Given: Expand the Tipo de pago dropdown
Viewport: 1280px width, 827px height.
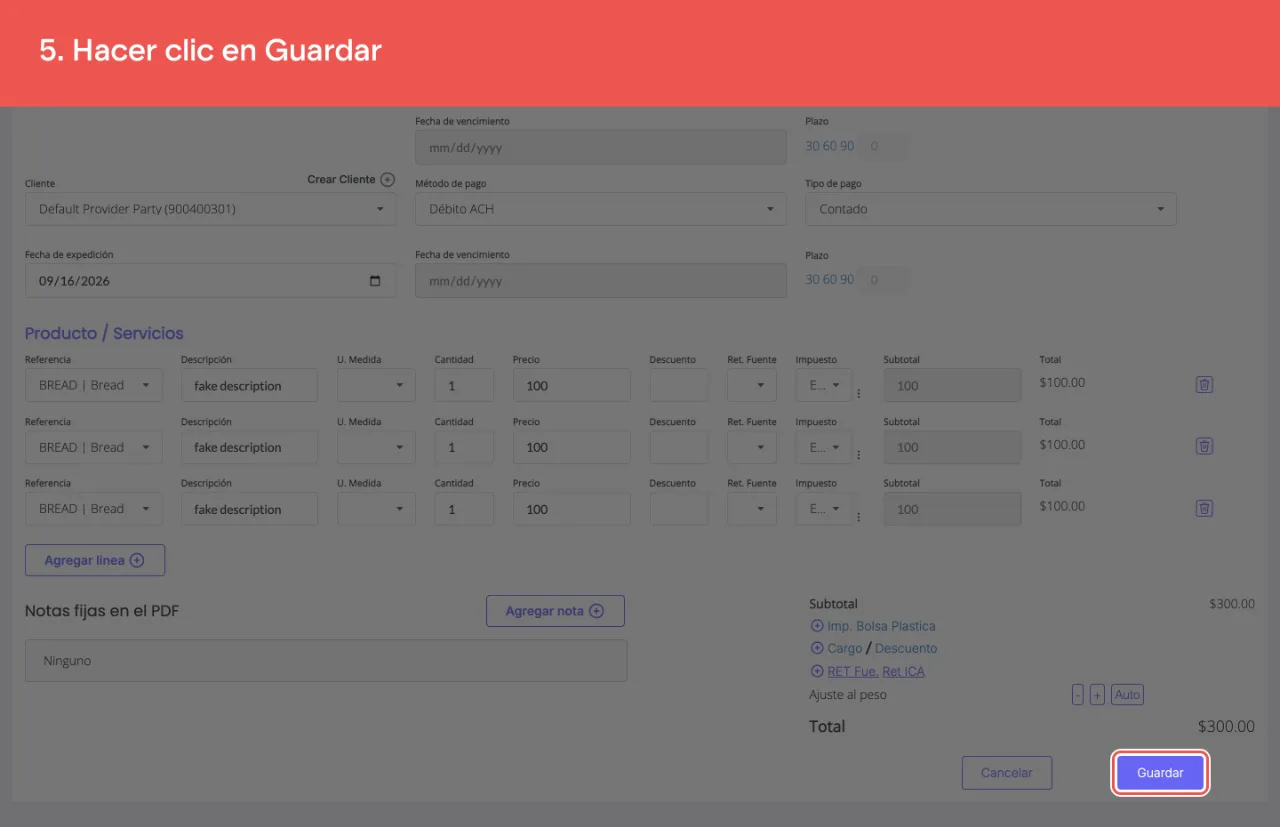Looking at the screenshot, I should 991,209.
